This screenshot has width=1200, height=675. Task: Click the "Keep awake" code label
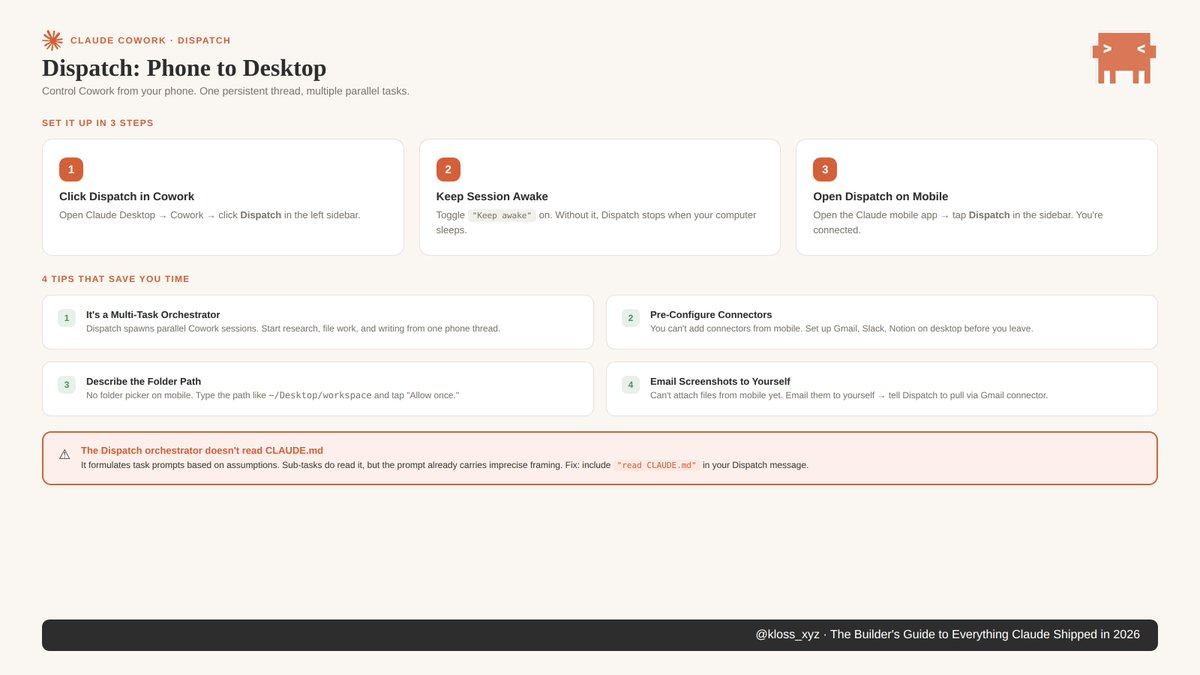click(502, 215)
